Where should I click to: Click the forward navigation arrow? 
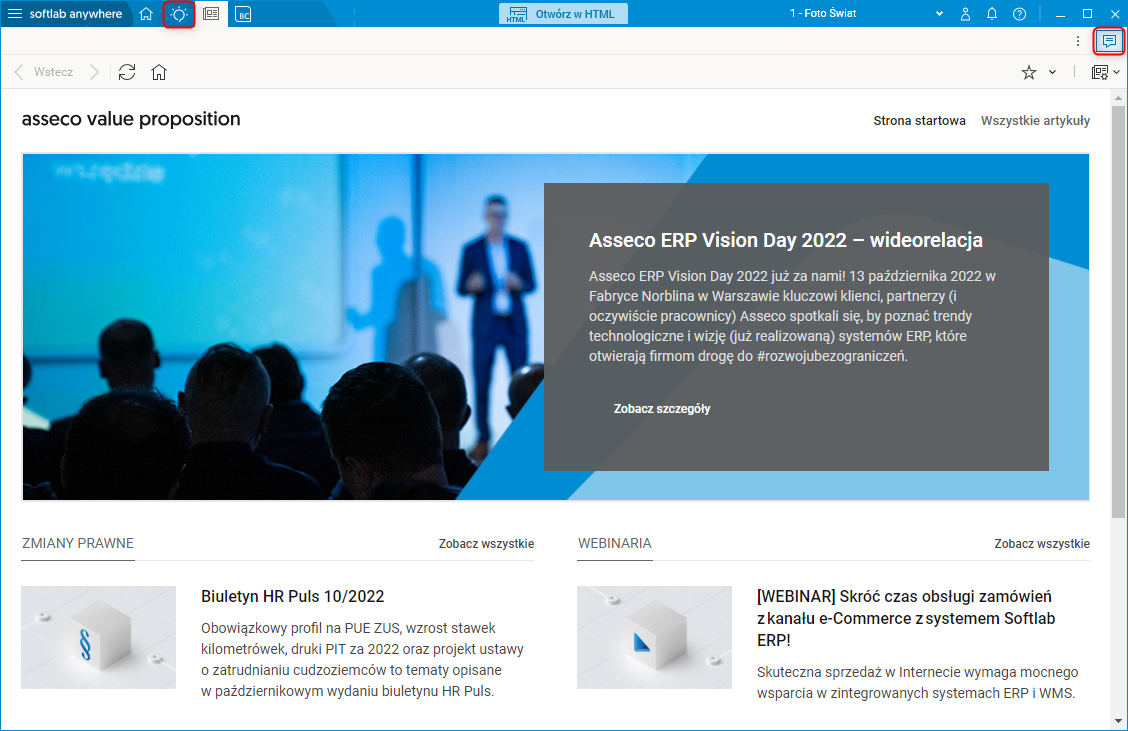[x=94, y=72]
